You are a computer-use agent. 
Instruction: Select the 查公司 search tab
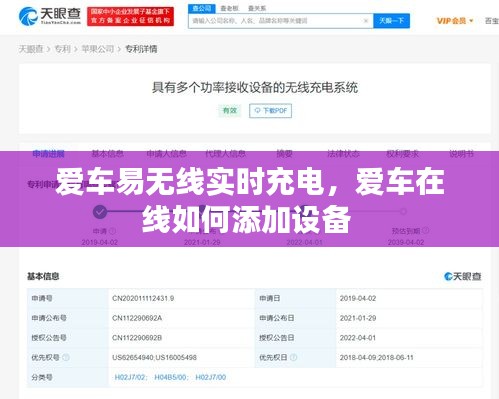[x=202, y=8]
